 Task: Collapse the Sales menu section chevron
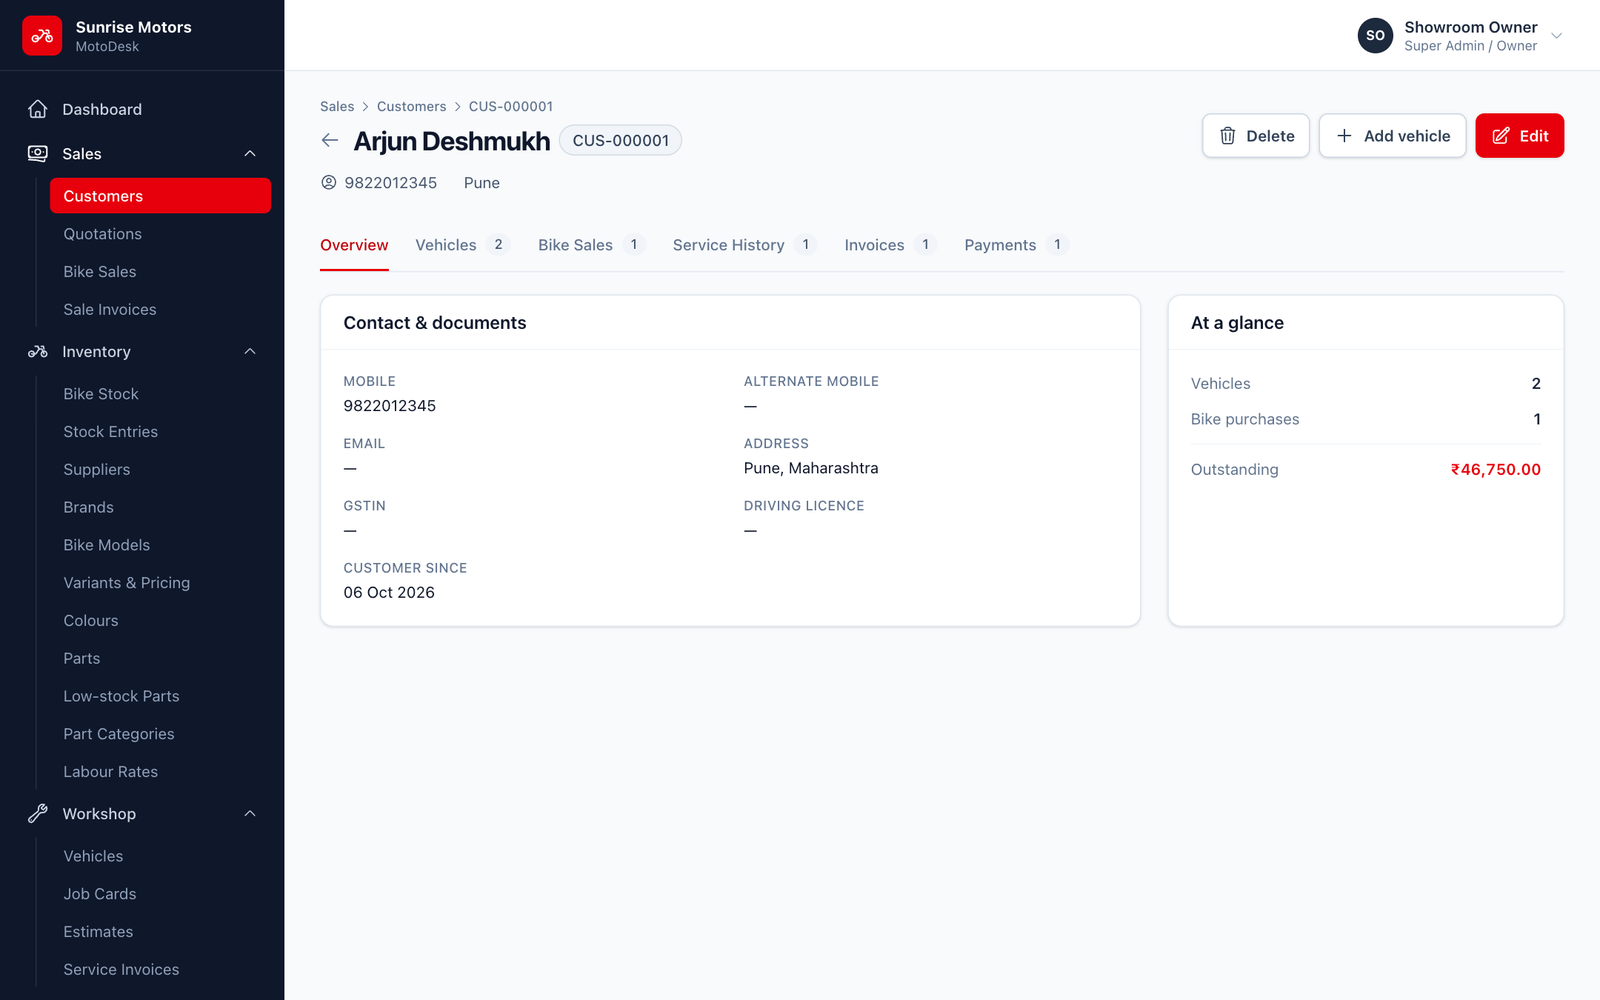pos(250,153)
